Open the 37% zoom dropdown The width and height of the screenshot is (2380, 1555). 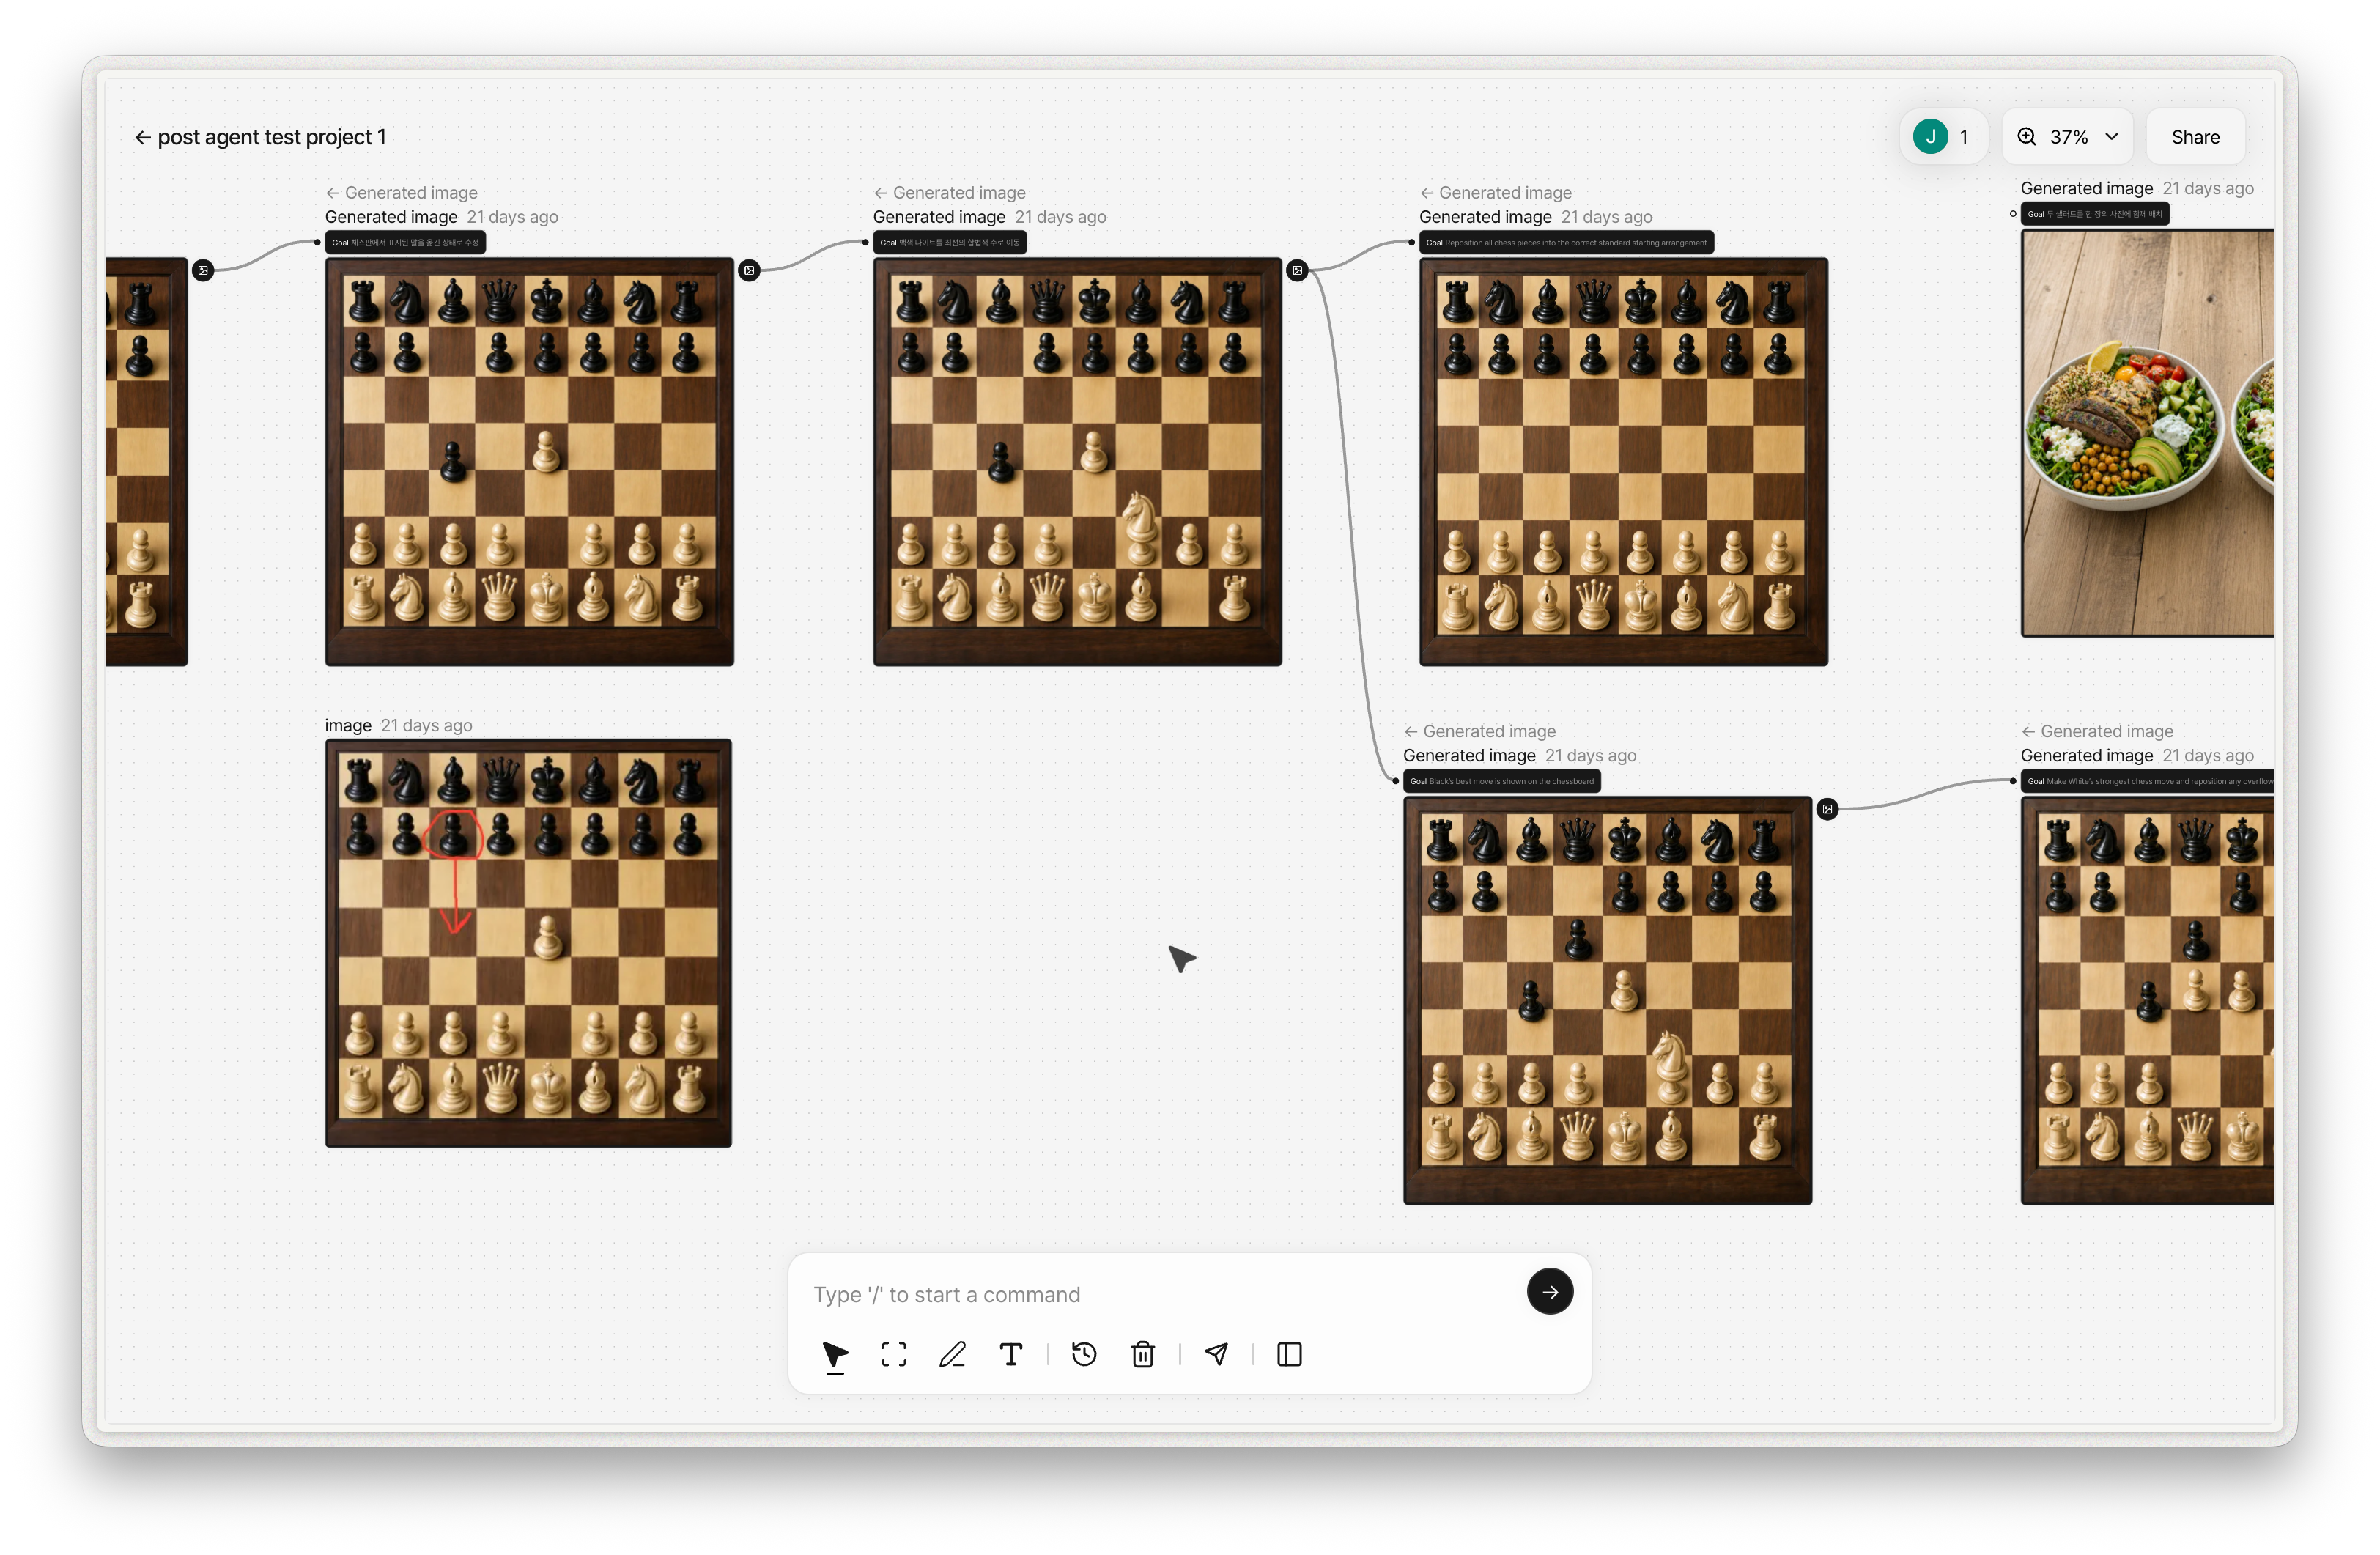point(2068,137)
